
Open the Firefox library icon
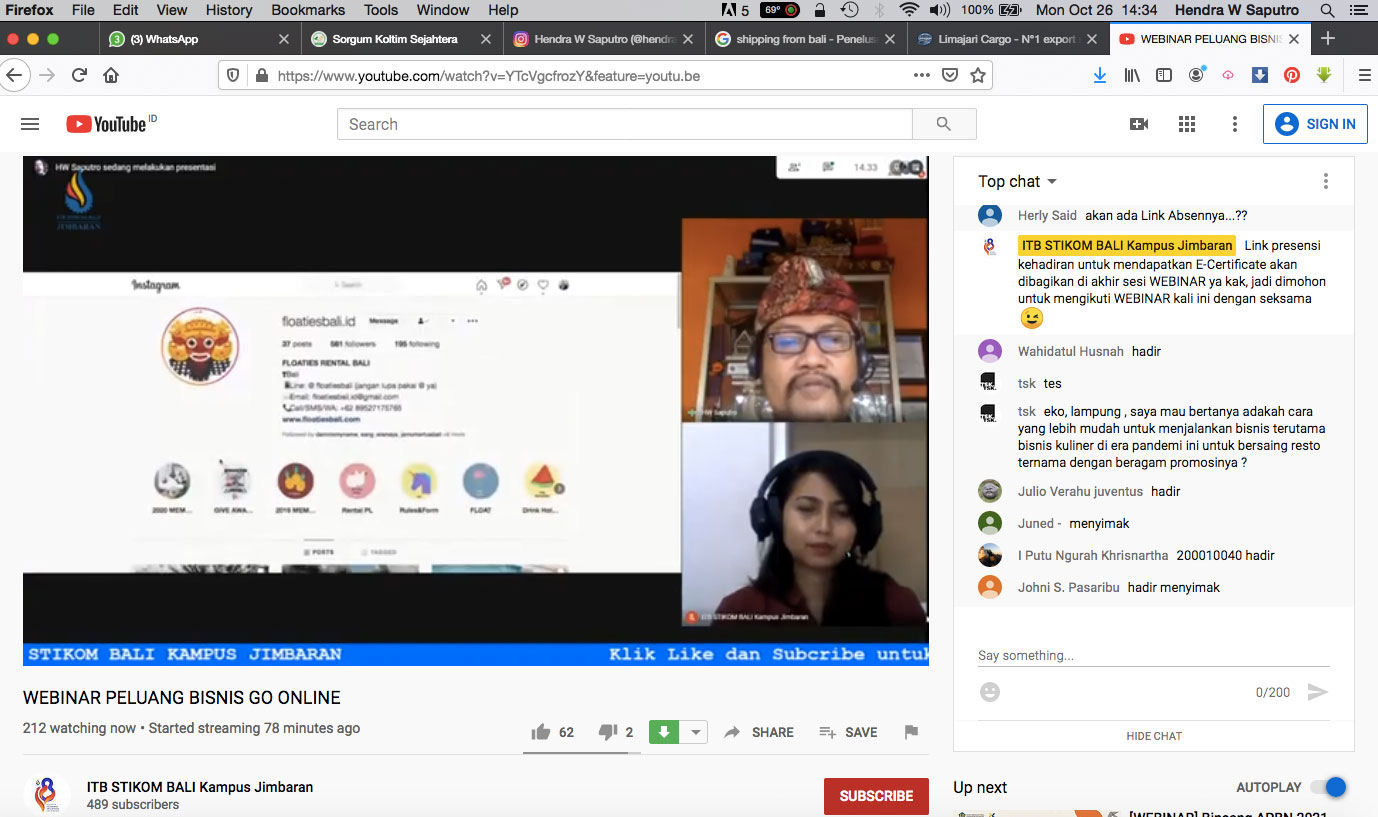pos(1132,75)
